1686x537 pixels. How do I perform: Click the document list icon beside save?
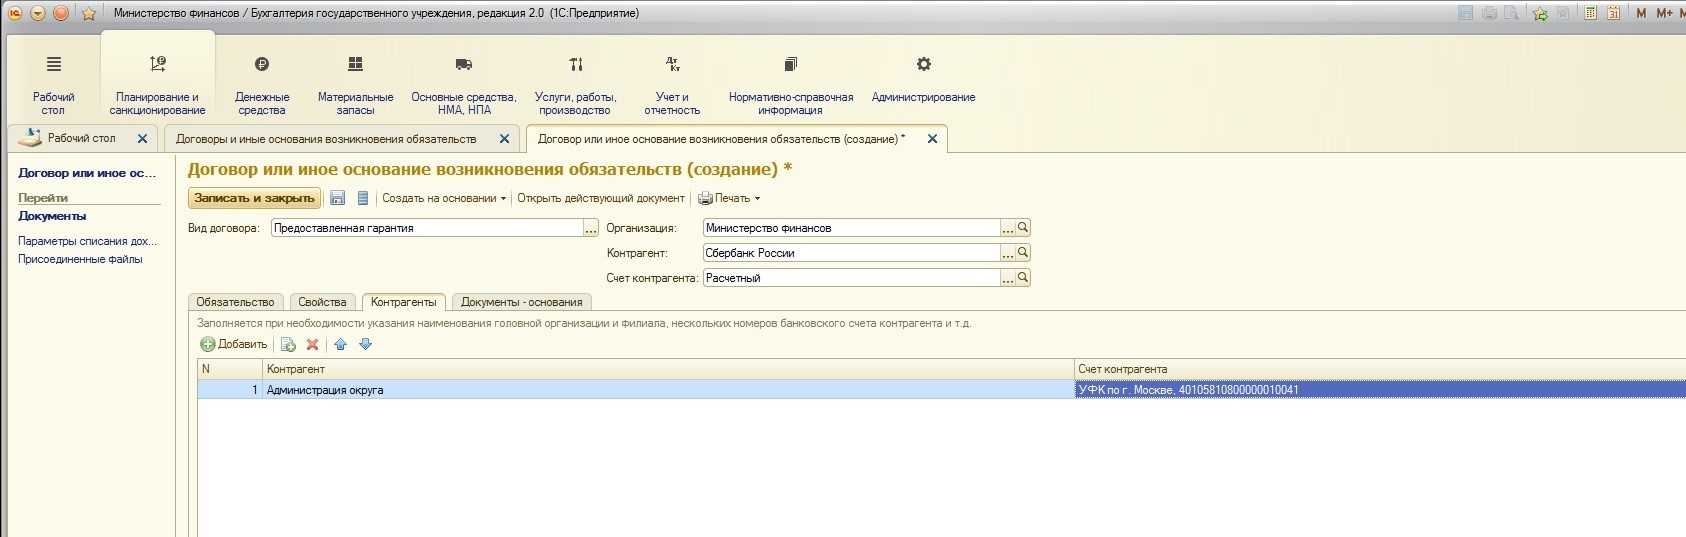click(x=363, y=198)
